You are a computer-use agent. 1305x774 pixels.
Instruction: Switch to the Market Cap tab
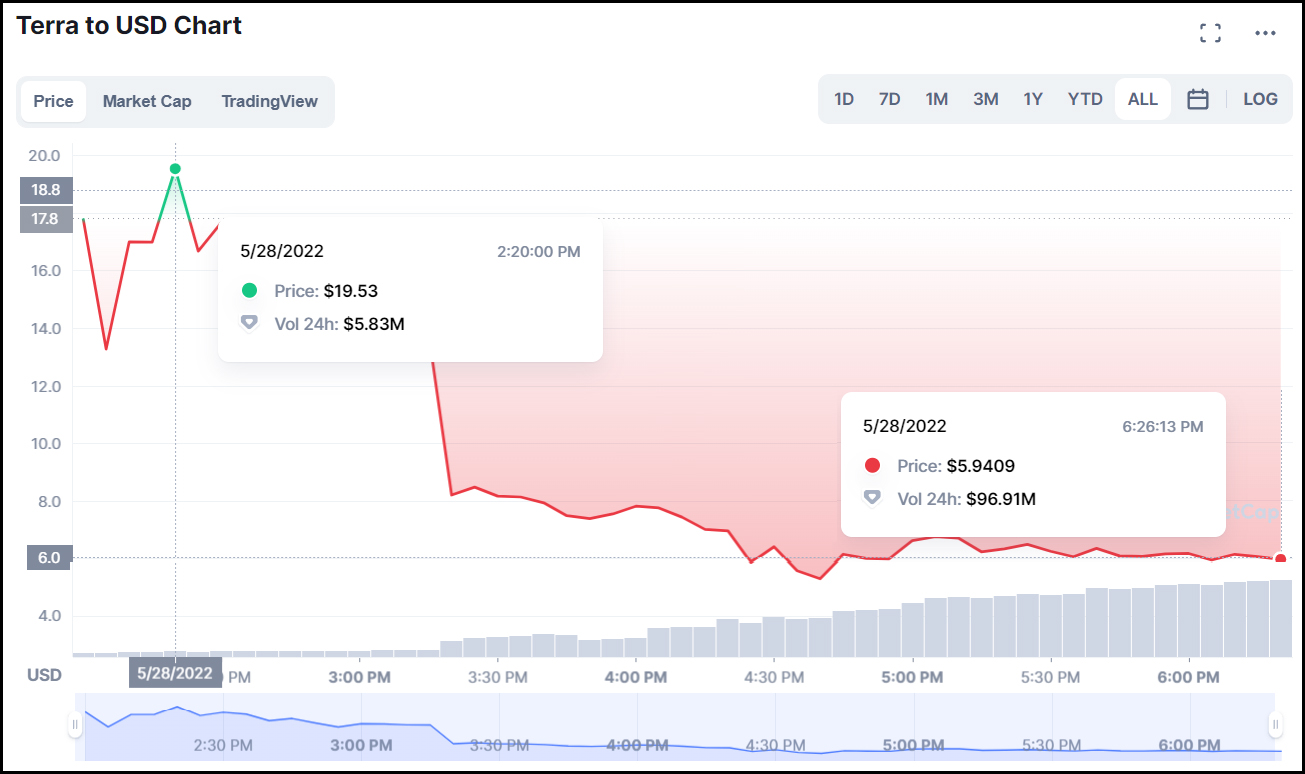point(147,101)
